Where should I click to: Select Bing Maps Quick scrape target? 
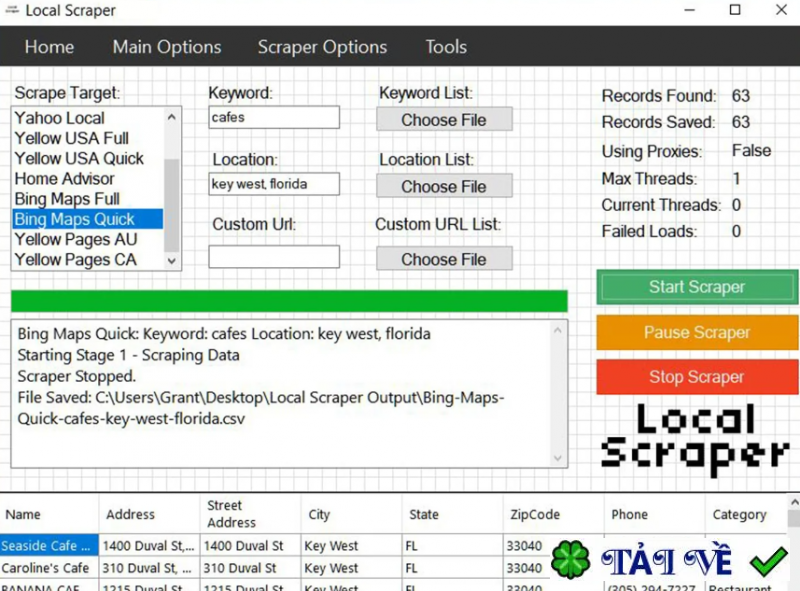pos(88,219)
